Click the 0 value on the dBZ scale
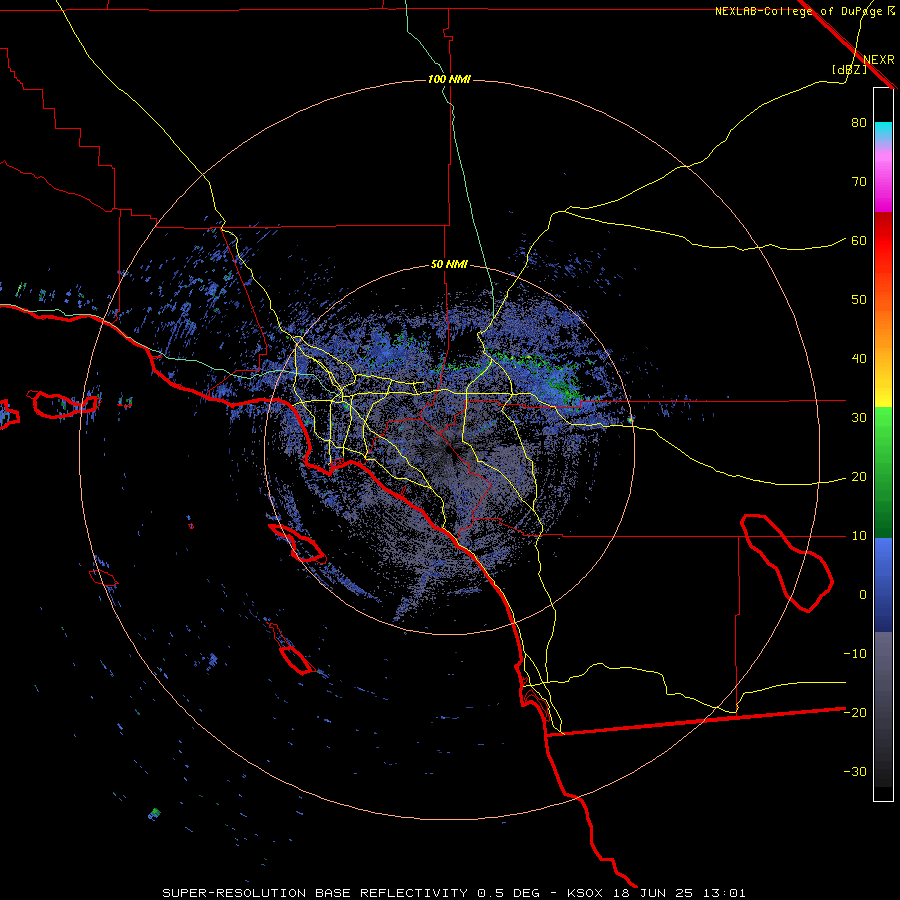Viewport: 900px width, 900px height. [863, 595]
